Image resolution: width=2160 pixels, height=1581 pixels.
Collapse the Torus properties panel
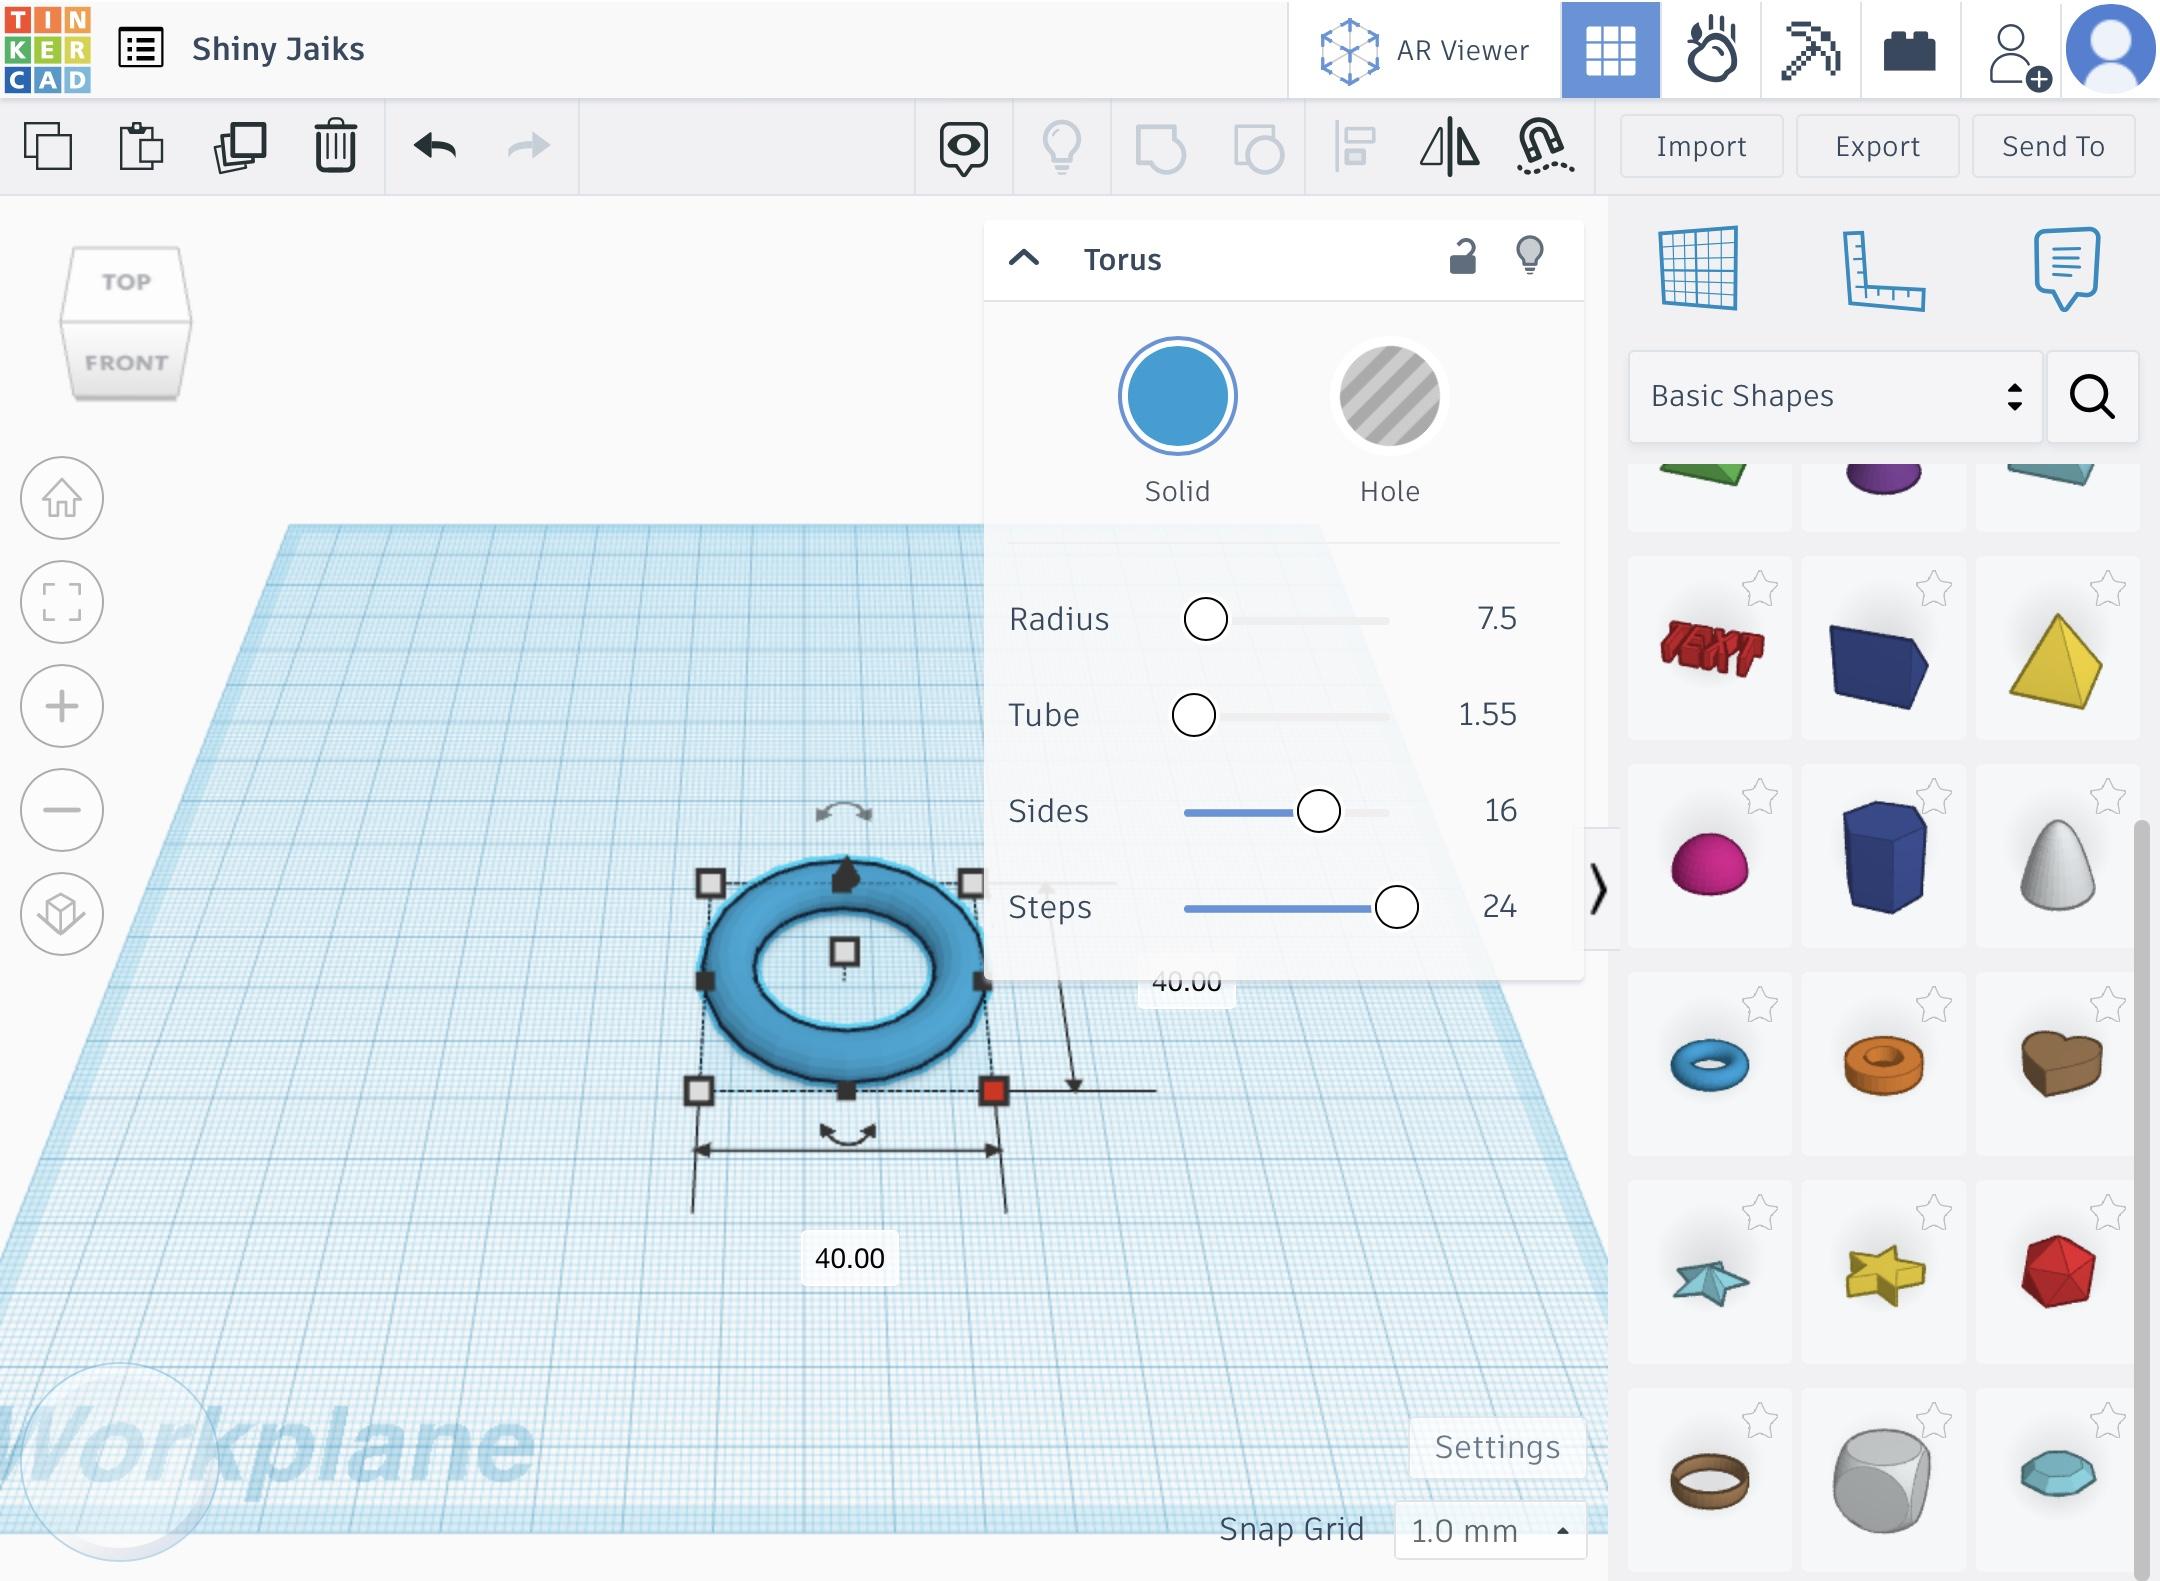click(x=1024, y=259)
